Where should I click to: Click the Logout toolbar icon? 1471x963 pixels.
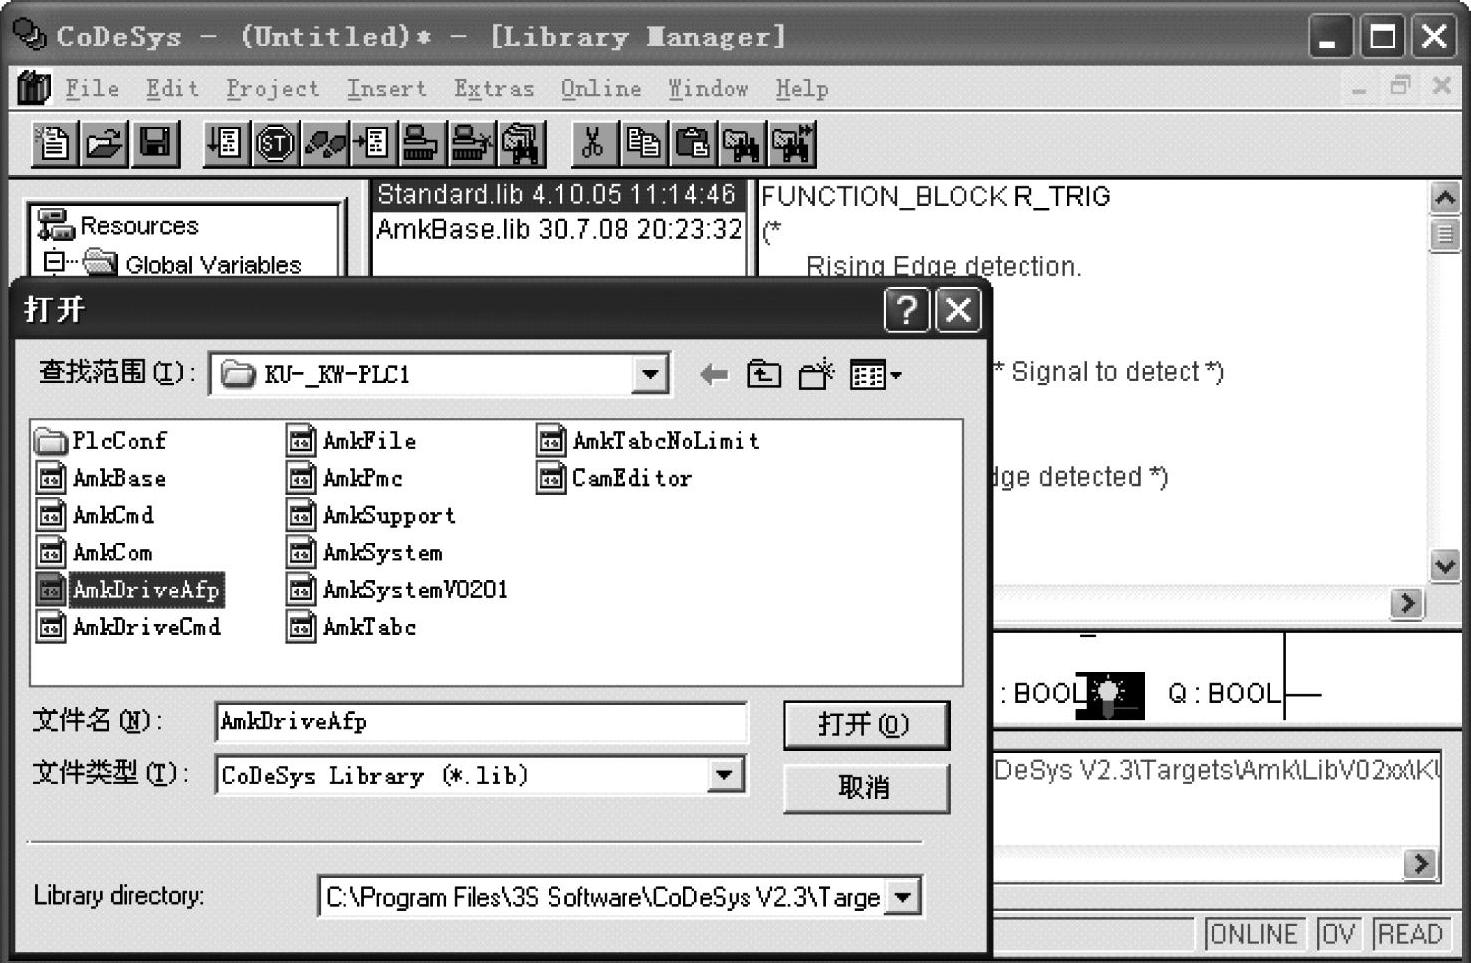coord(471,144)
